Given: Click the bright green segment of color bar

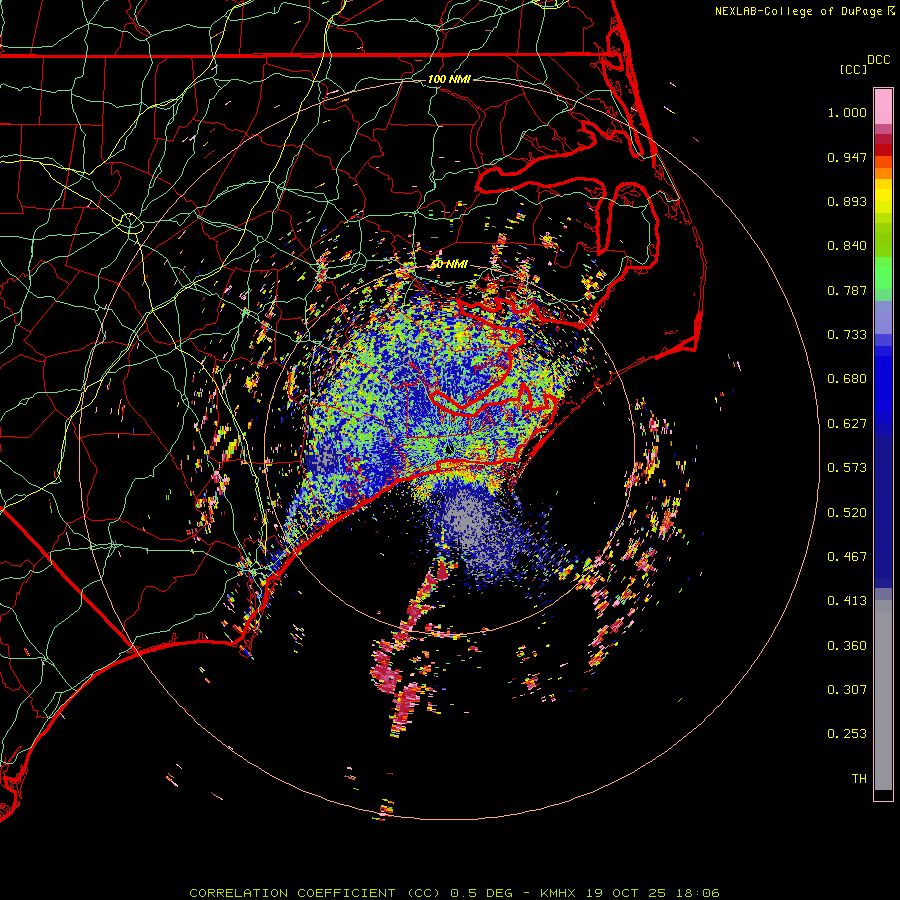Looking at the screenshot, I should (883, 273).
